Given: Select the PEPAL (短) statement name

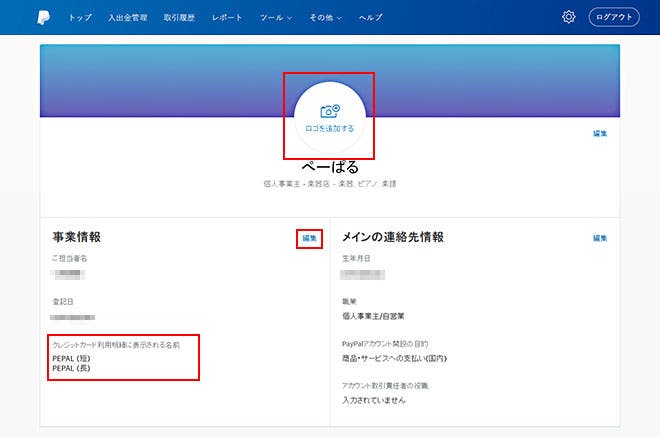Looking at the screenshot, I should (72, 358).
